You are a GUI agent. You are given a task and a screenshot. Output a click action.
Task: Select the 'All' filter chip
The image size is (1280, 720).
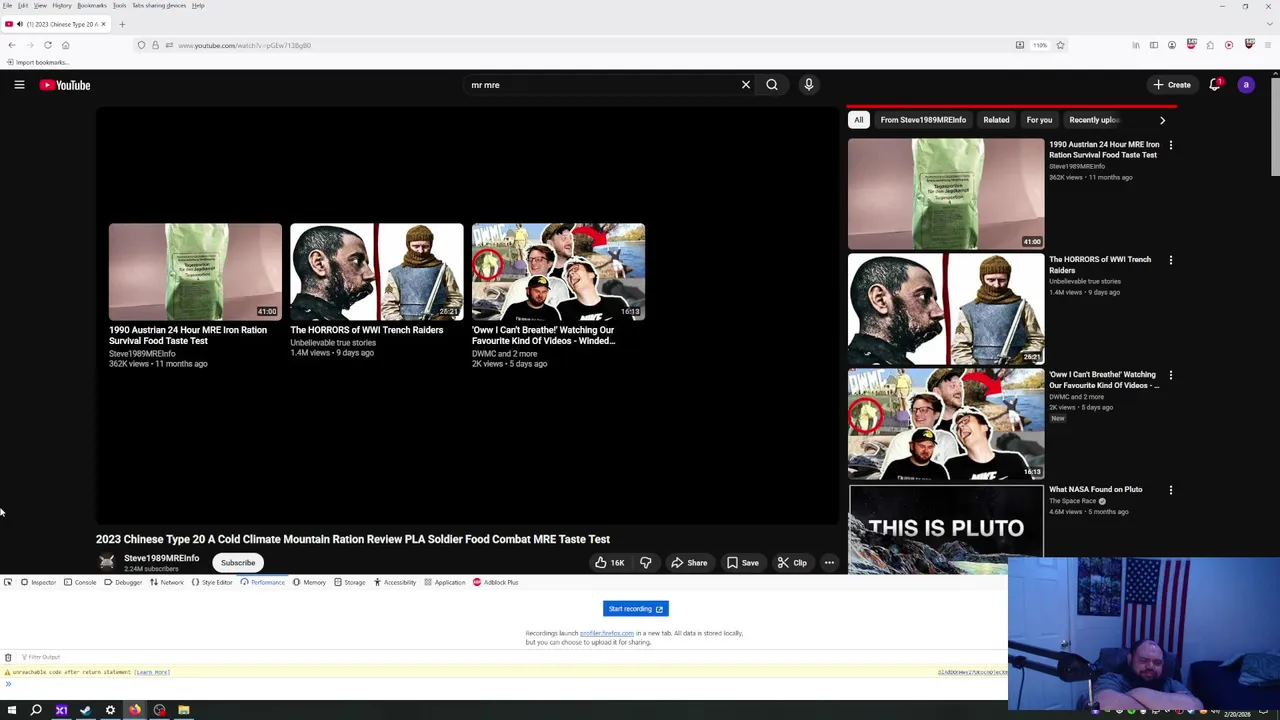(858, 120)
